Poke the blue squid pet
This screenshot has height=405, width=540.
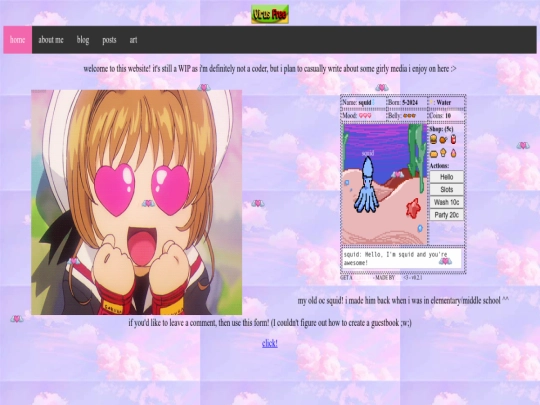coord(366,185)
